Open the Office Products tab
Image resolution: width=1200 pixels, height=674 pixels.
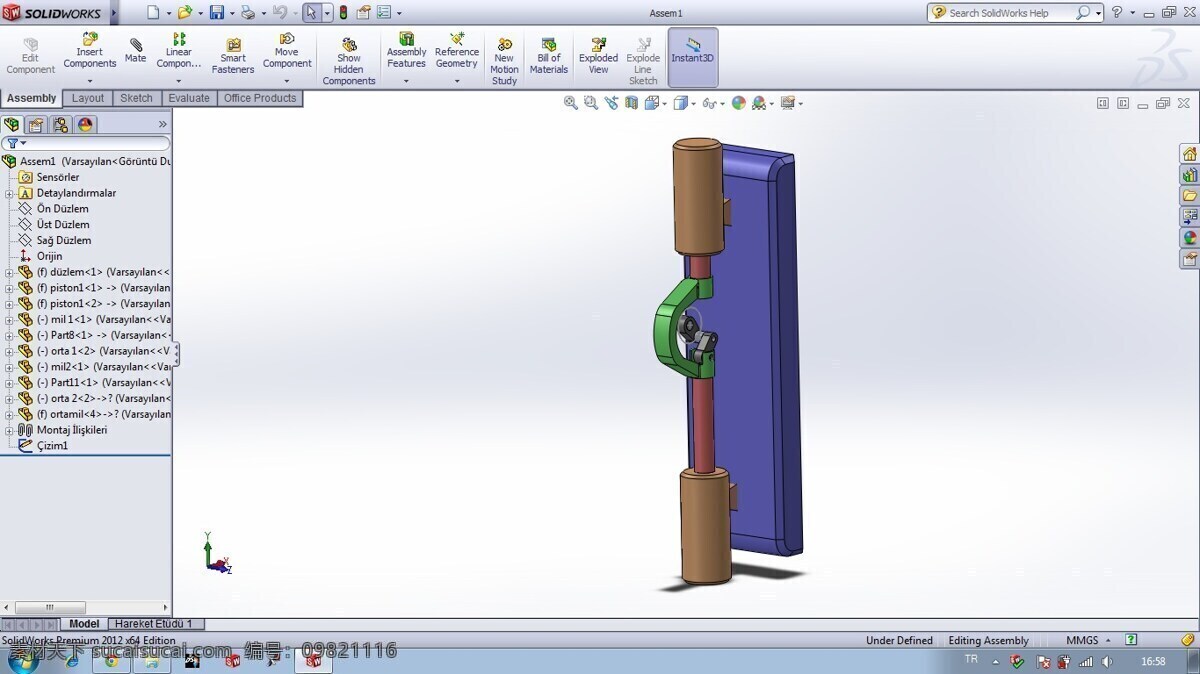[x=260, y=98]
